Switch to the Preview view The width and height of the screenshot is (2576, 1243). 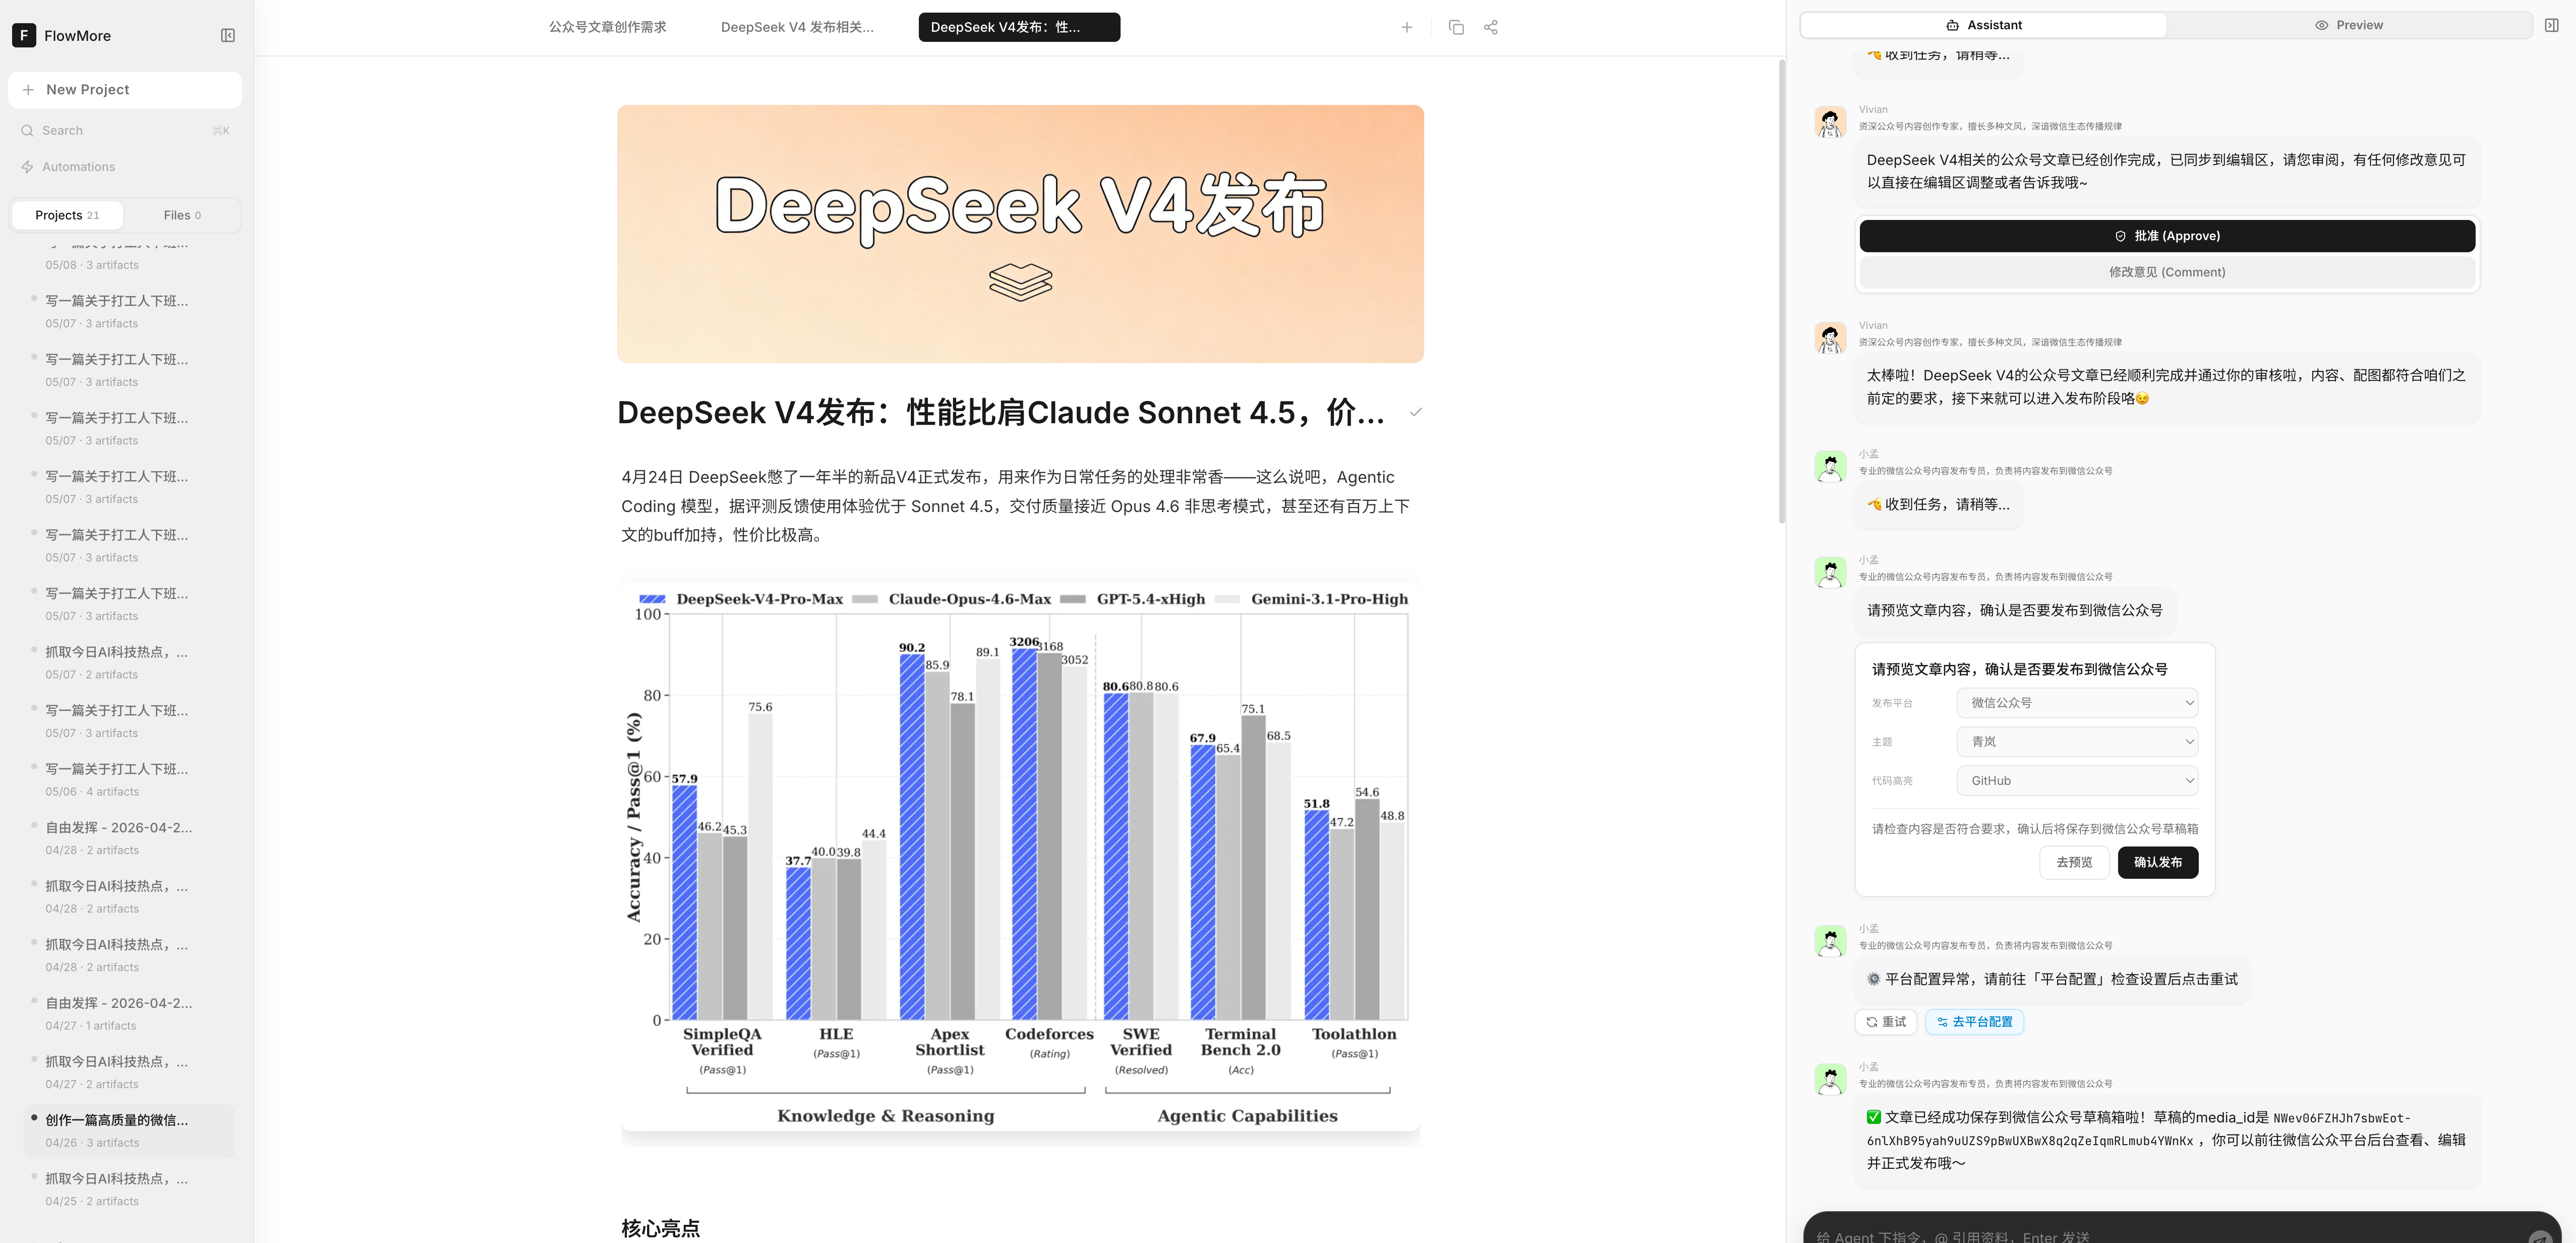2349,25
